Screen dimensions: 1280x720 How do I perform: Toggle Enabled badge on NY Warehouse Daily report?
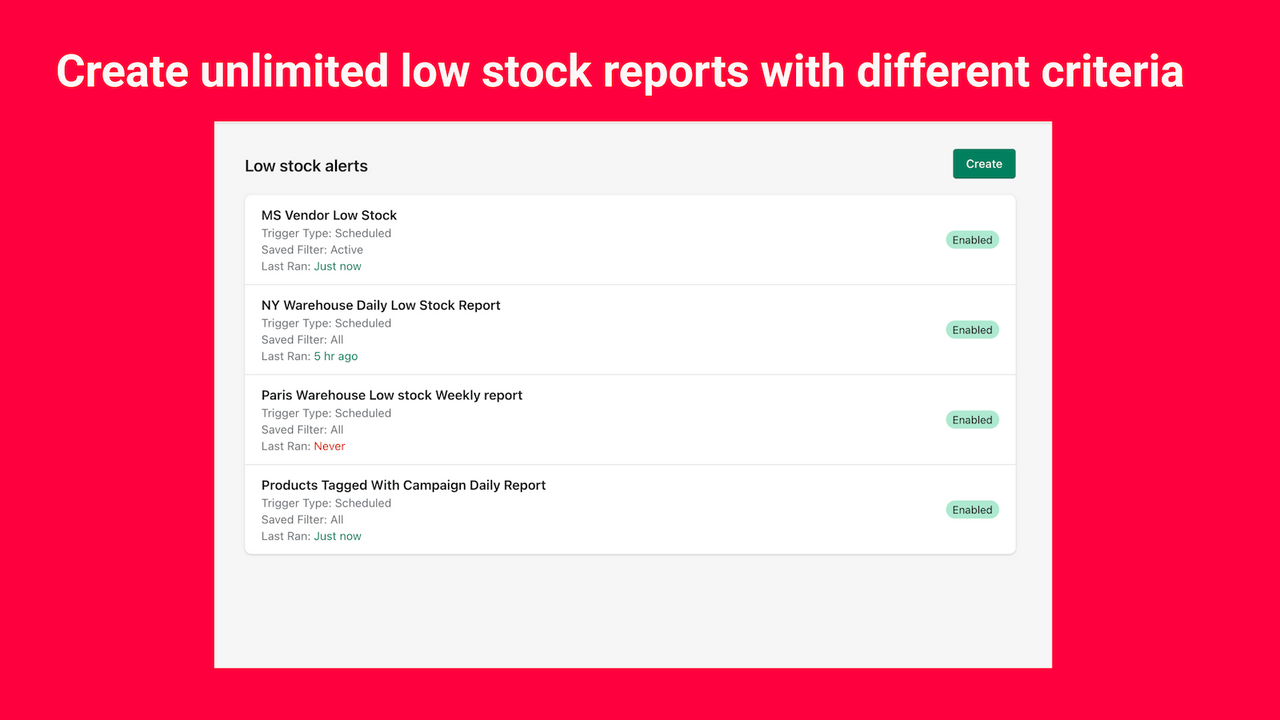click(x=971, y=329)
